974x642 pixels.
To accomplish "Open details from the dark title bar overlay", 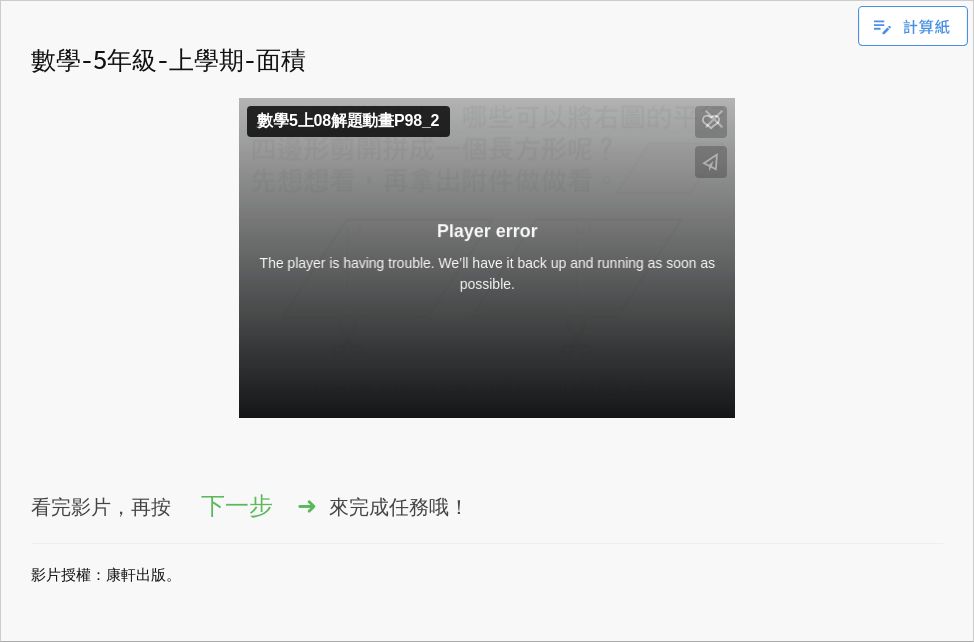I will click(347, 121).
